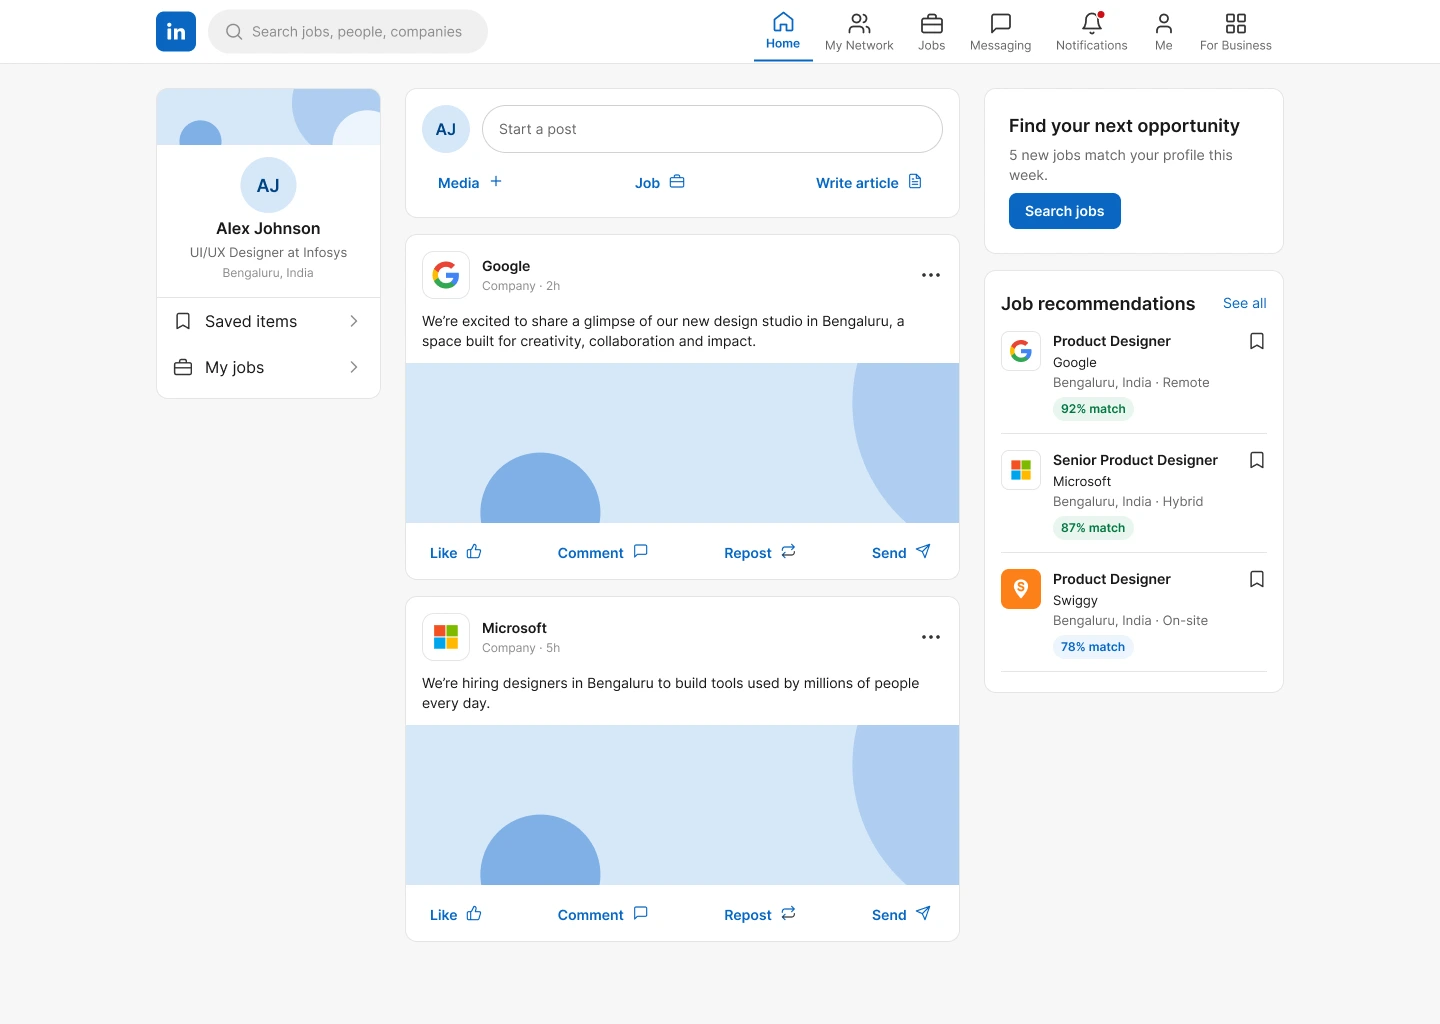Viewport: 1440px width, 1024px height.
Task: Open Microsoft post image
Action: coord(682,805)
